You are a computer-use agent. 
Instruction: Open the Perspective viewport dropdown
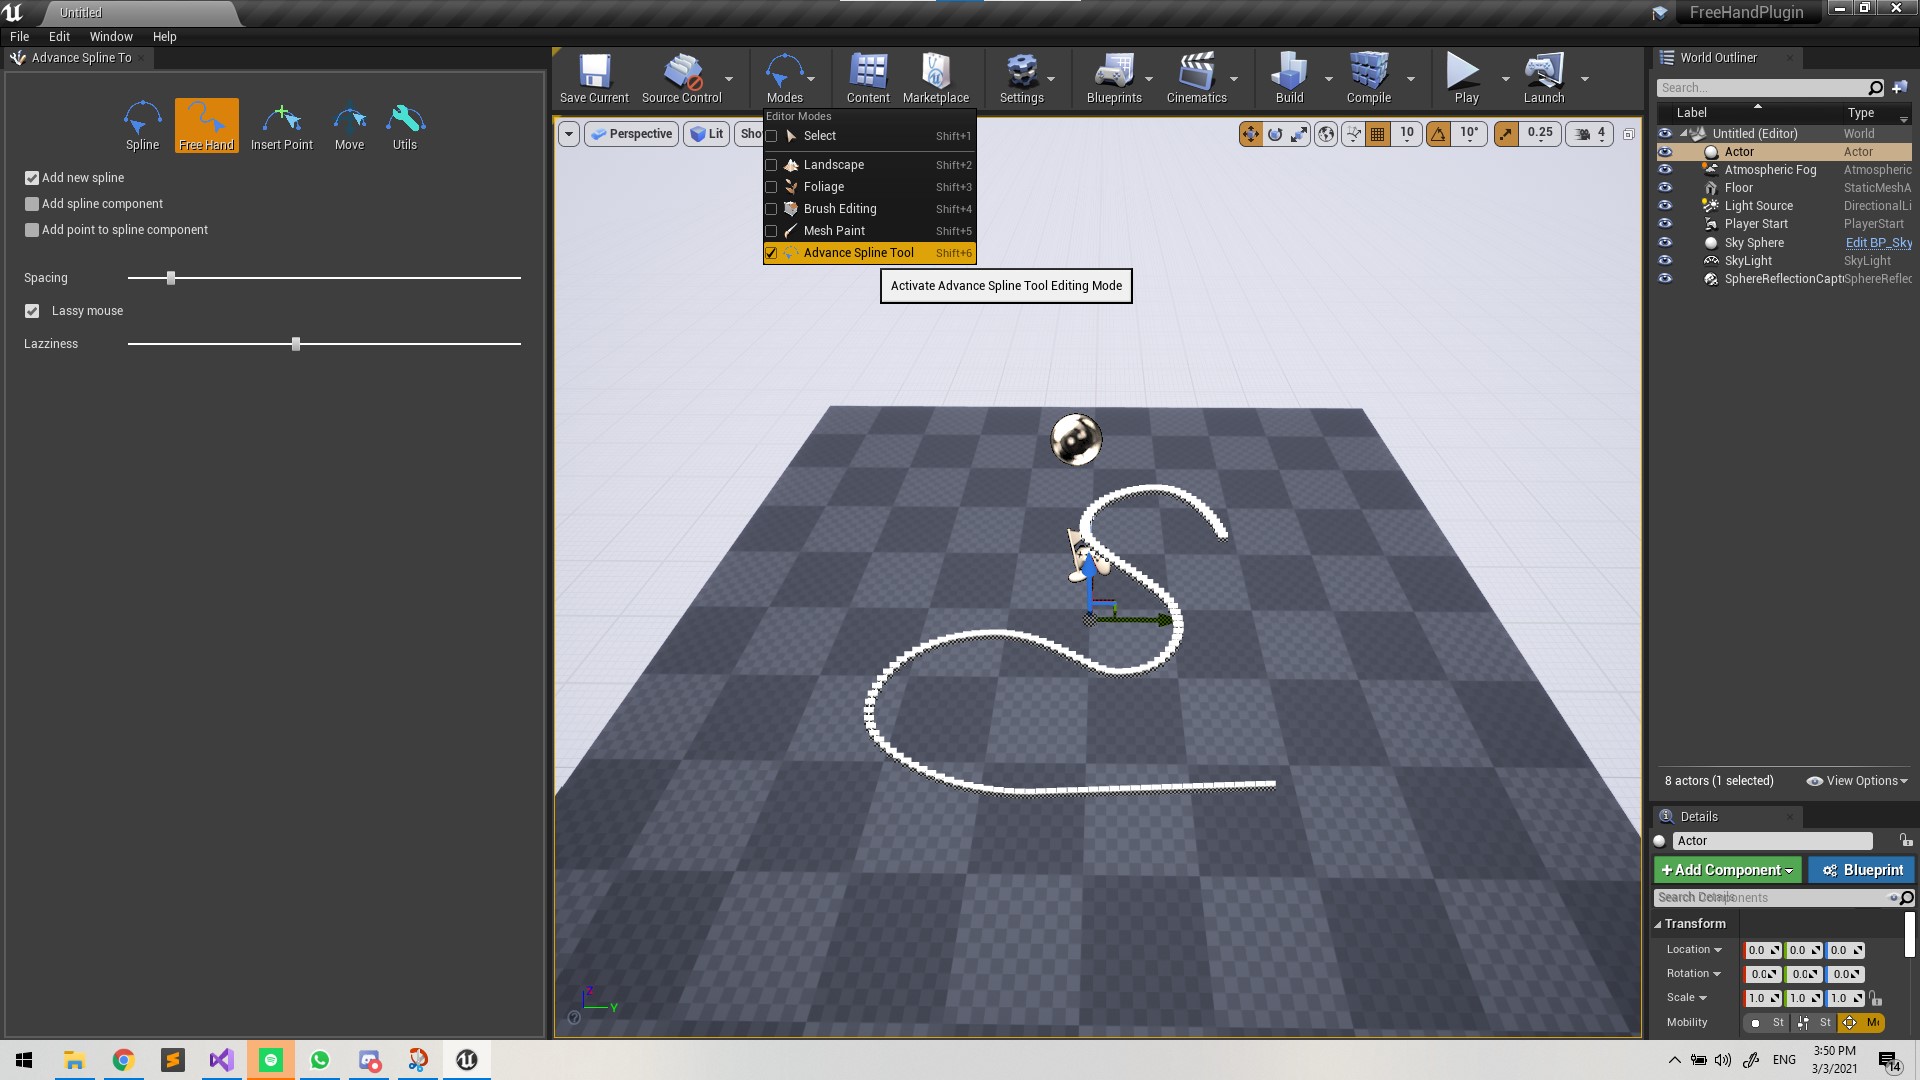click(631, 134)
